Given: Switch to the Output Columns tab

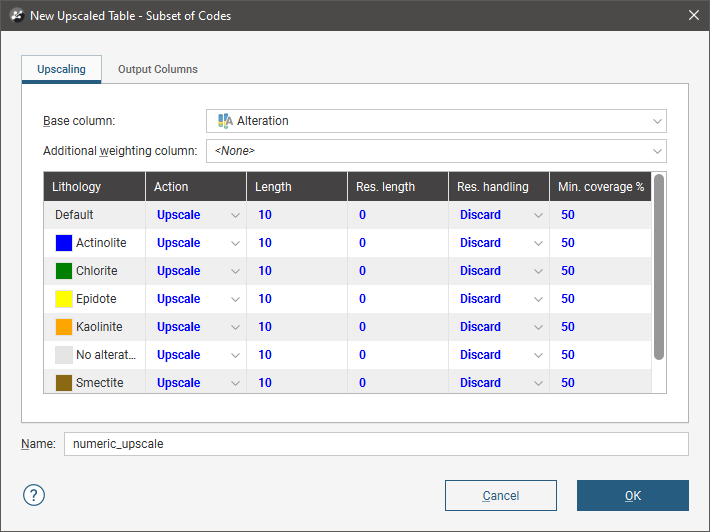Looking at the screenshot, I should 158,70.
